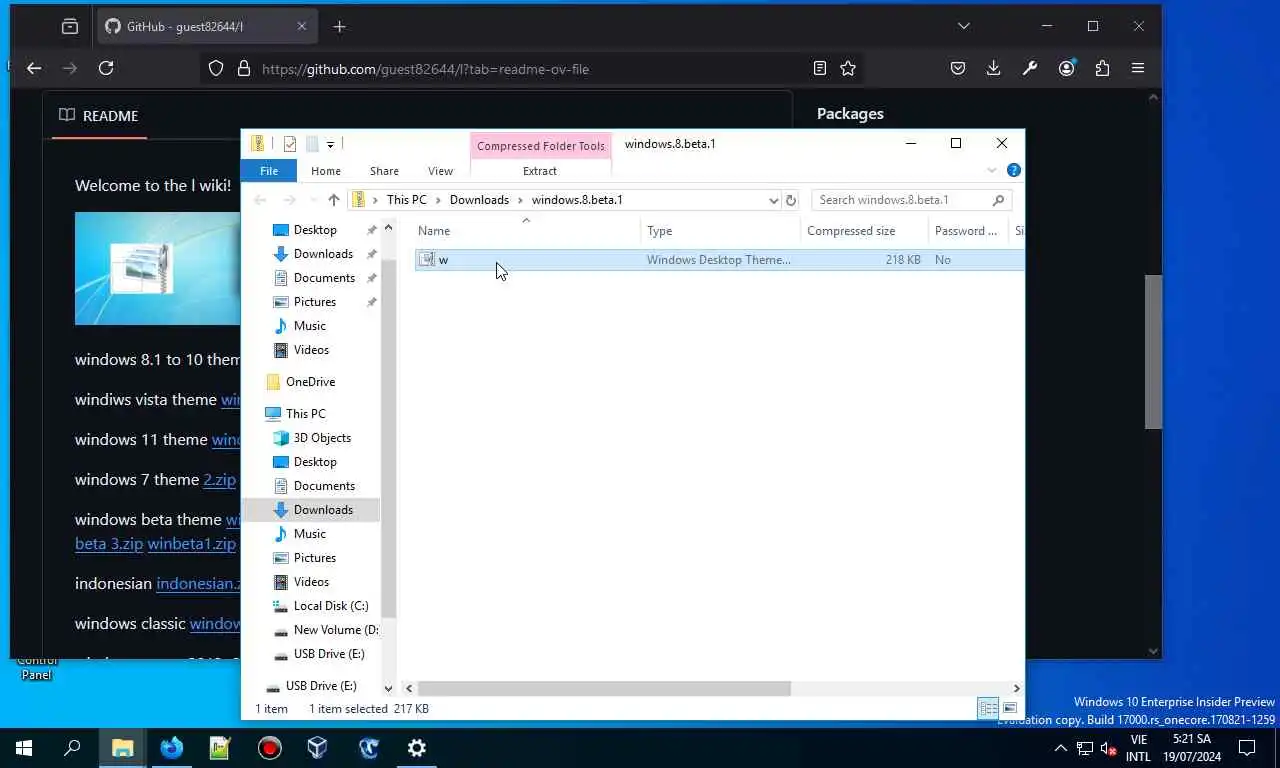Open the File menu in Explorer

coord(269,171)
